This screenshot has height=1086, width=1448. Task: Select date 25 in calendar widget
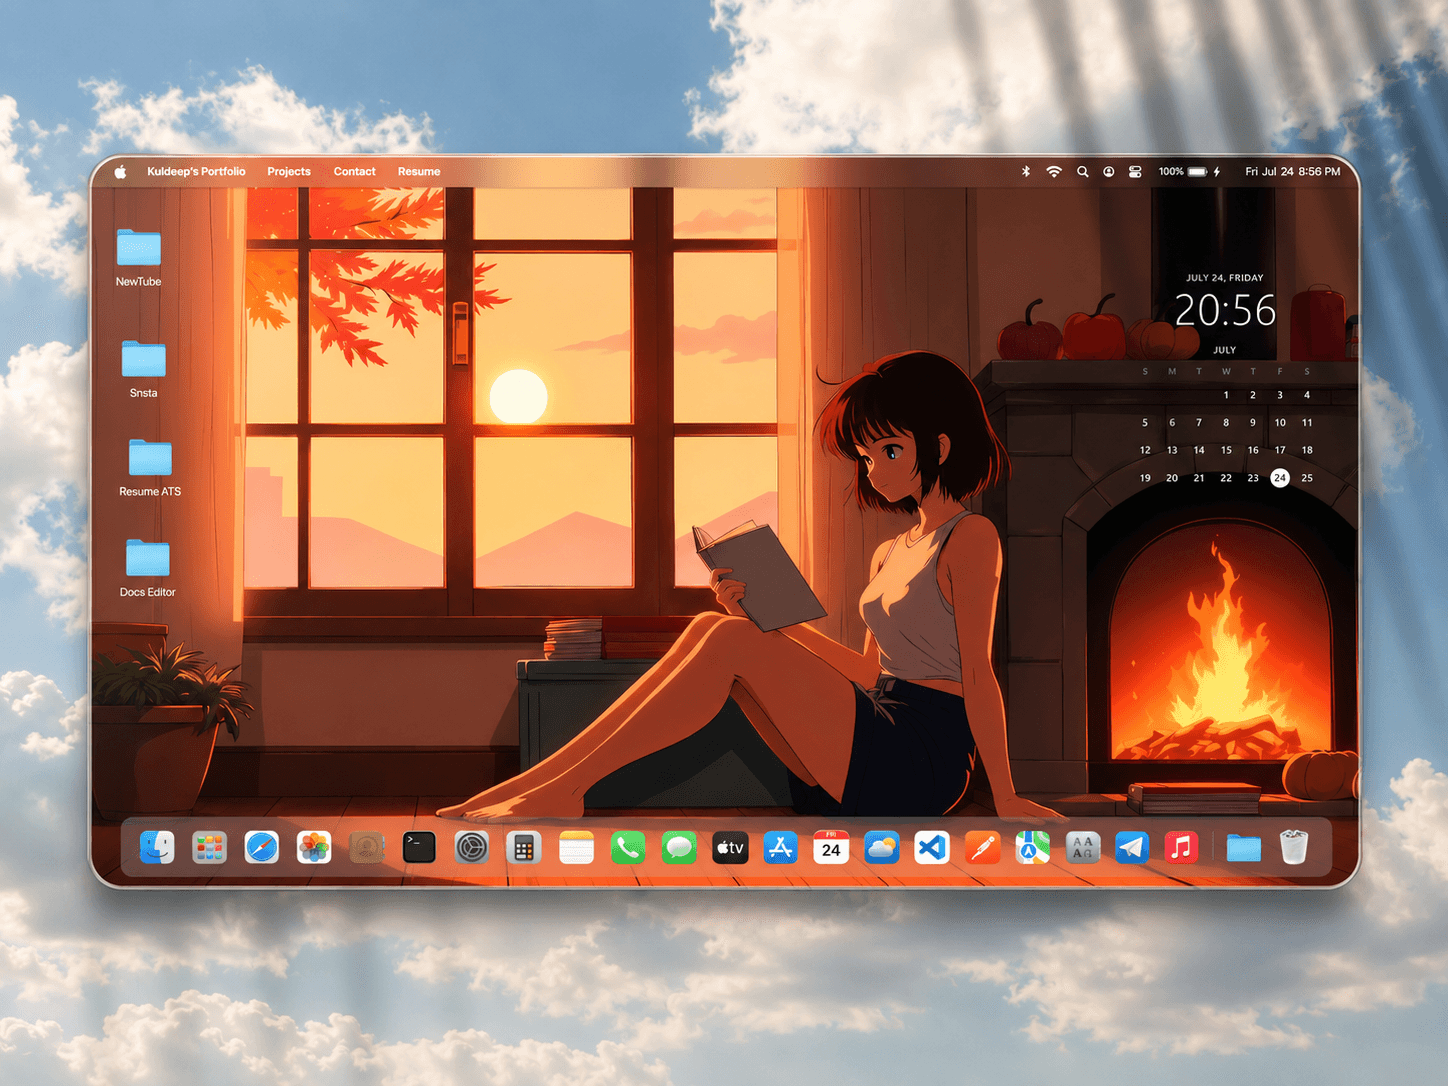1307,478
